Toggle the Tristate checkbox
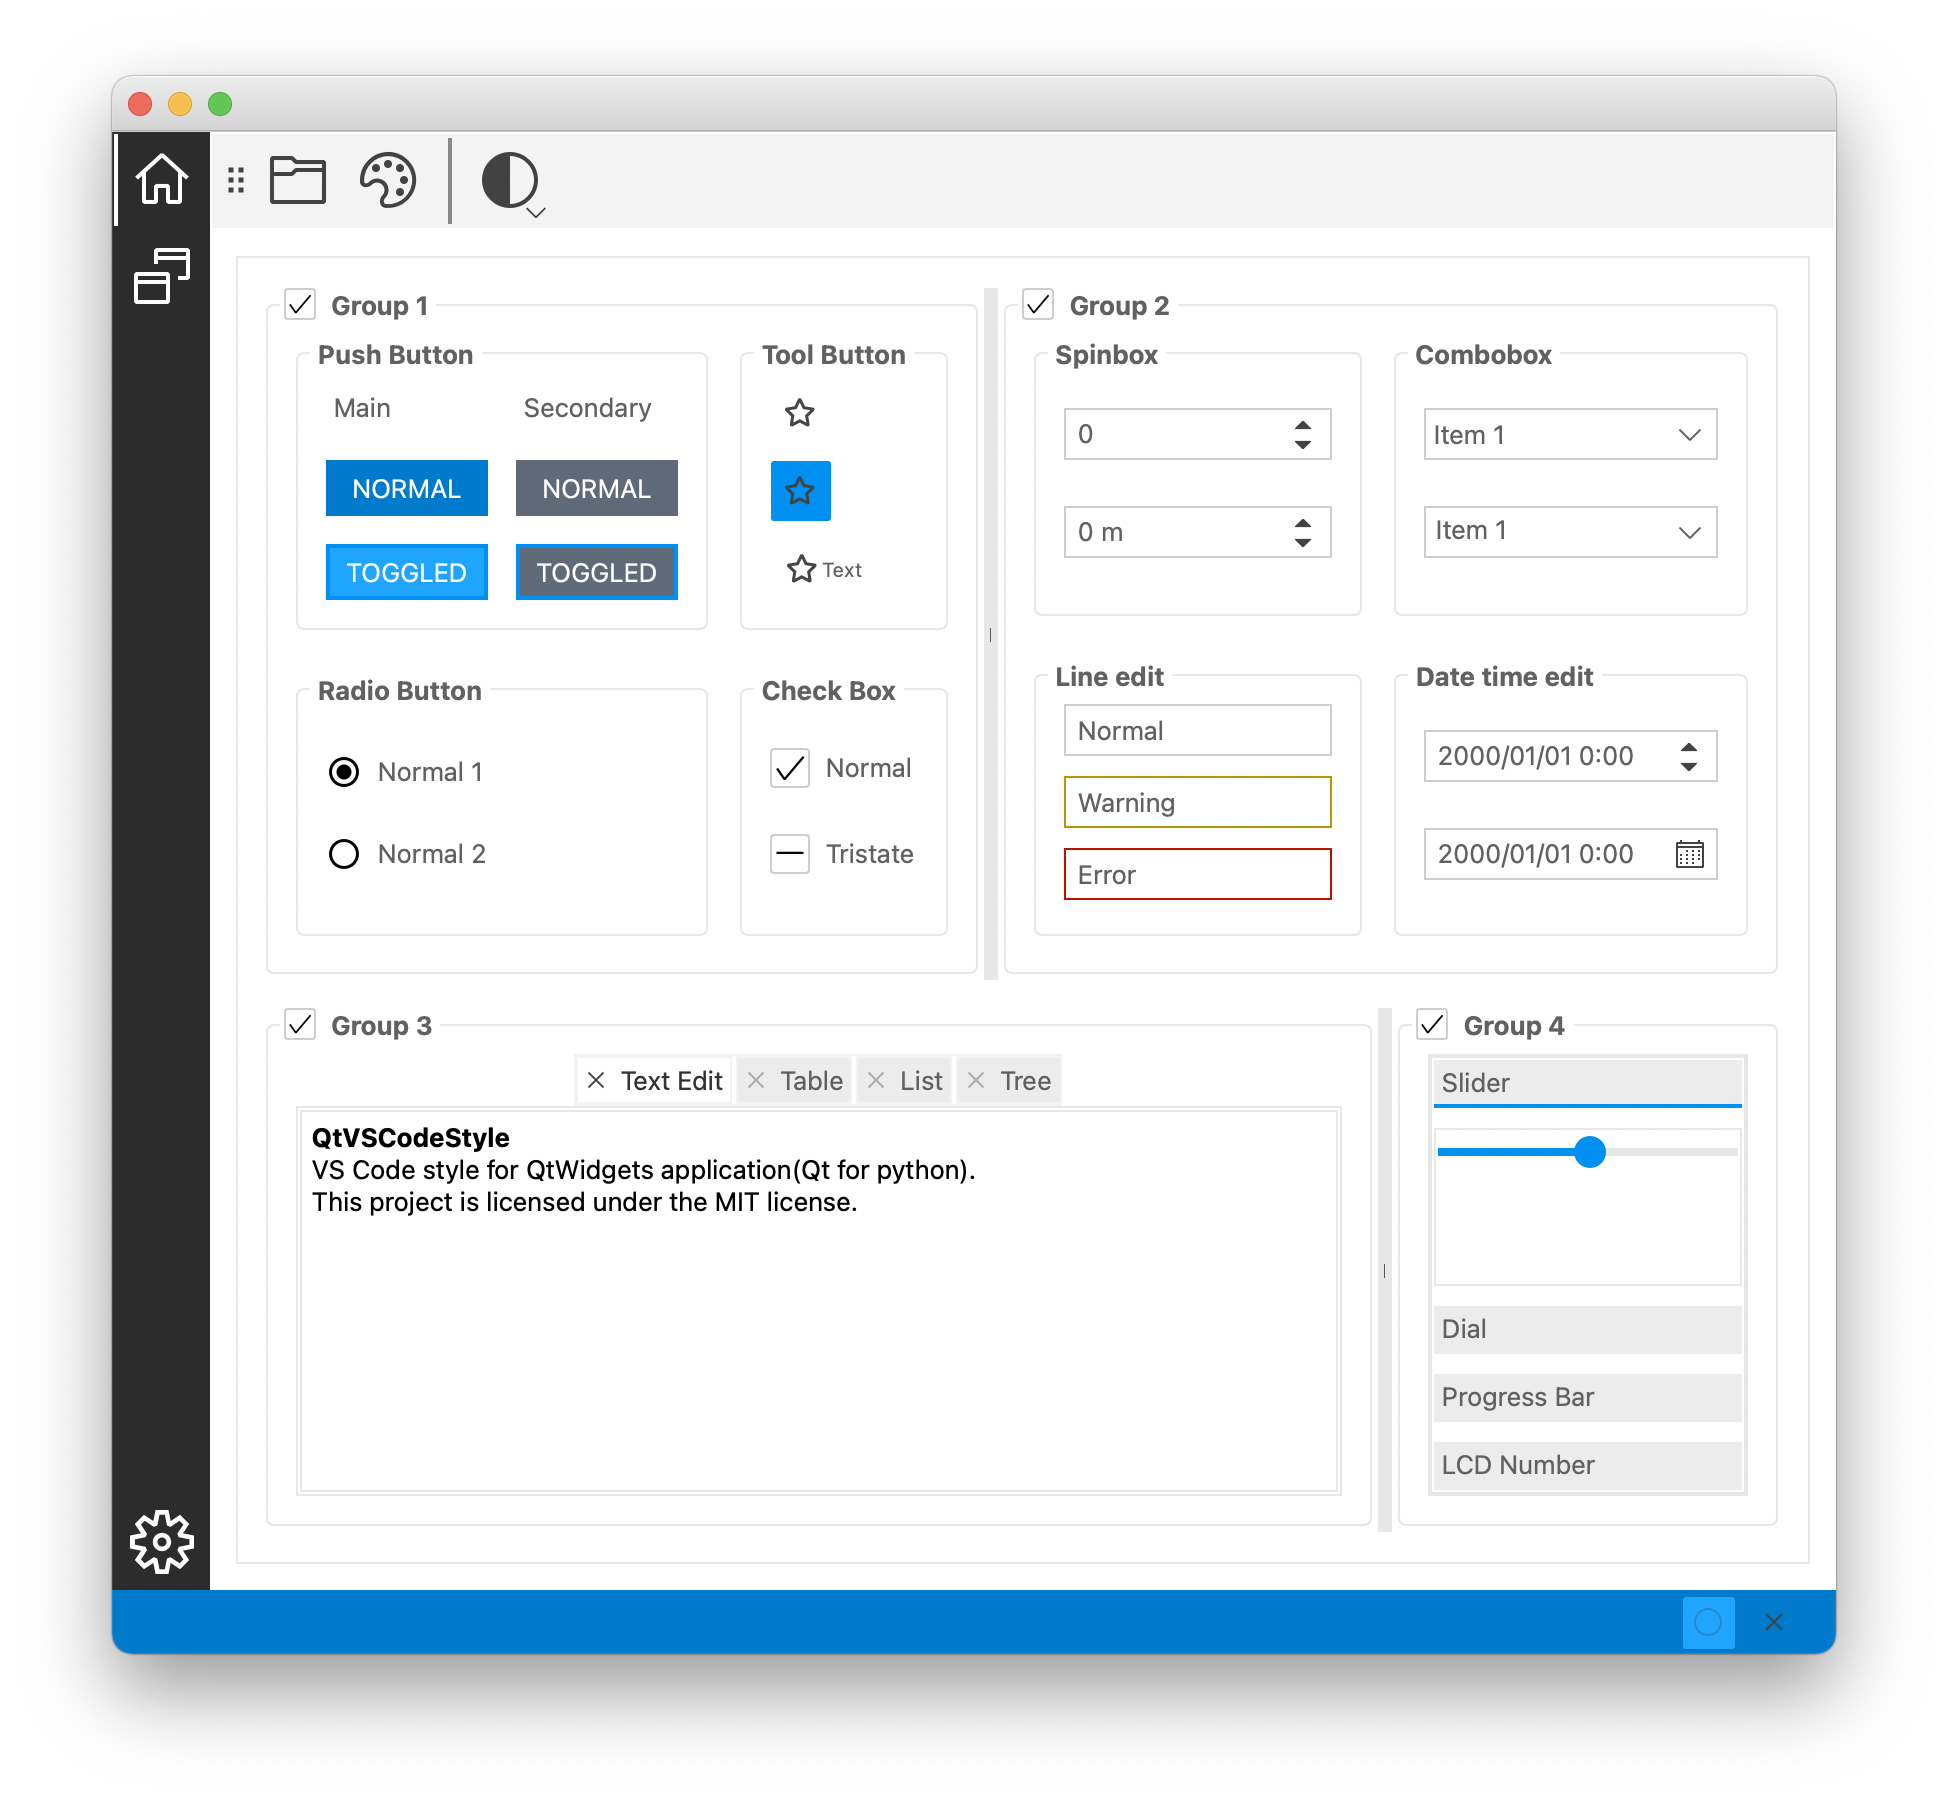This screenshot has height=1802, width=1948. coord(790,854)
